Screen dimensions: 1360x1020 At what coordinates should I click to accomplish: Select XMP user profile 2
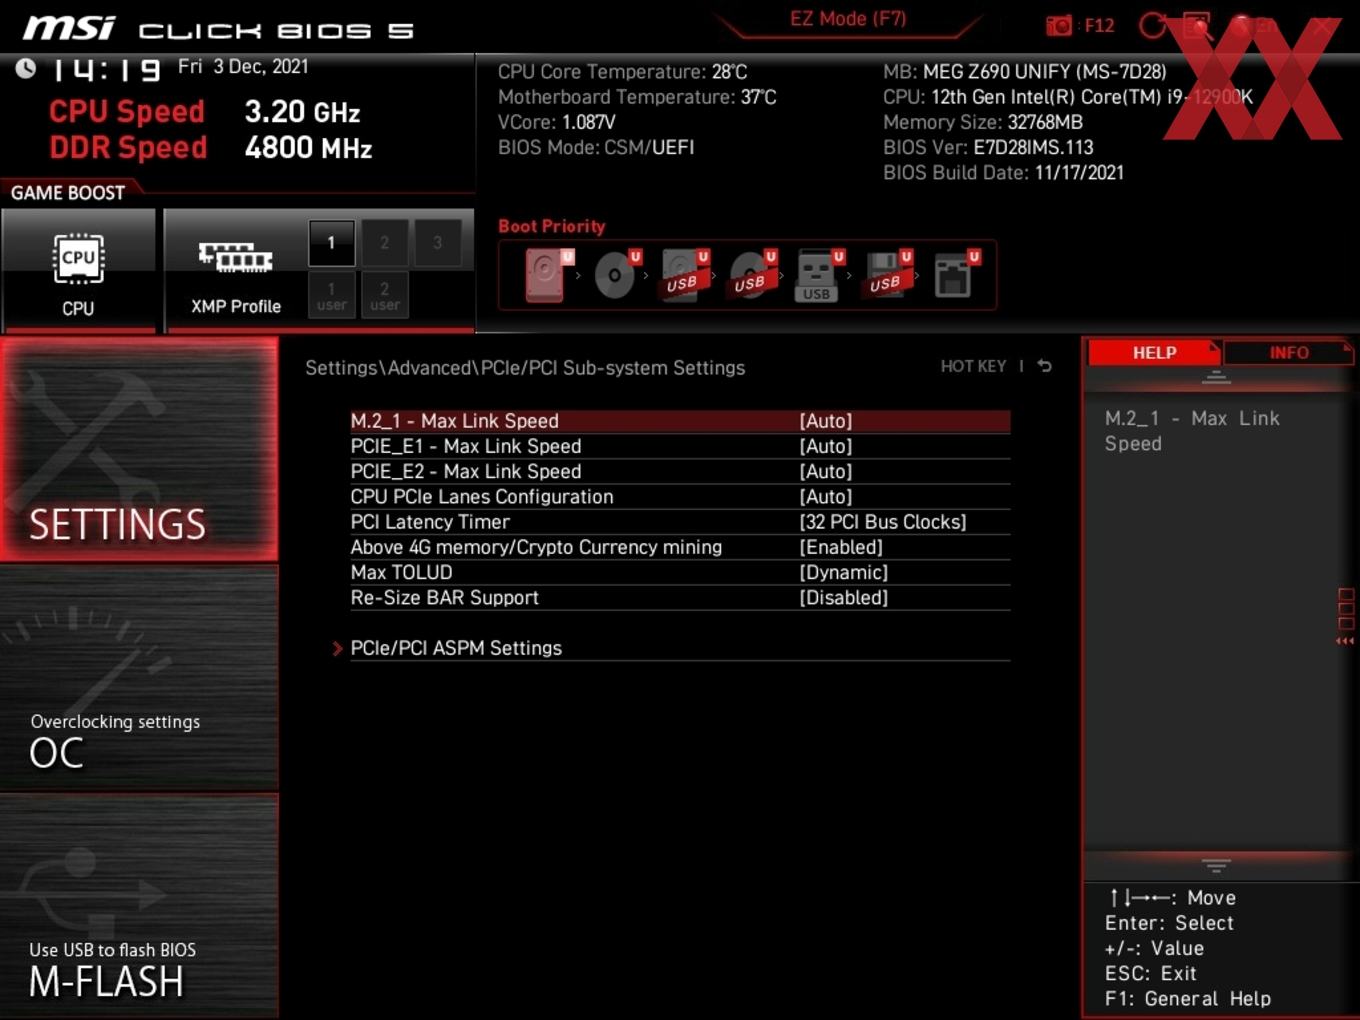(x=384, y=295)
